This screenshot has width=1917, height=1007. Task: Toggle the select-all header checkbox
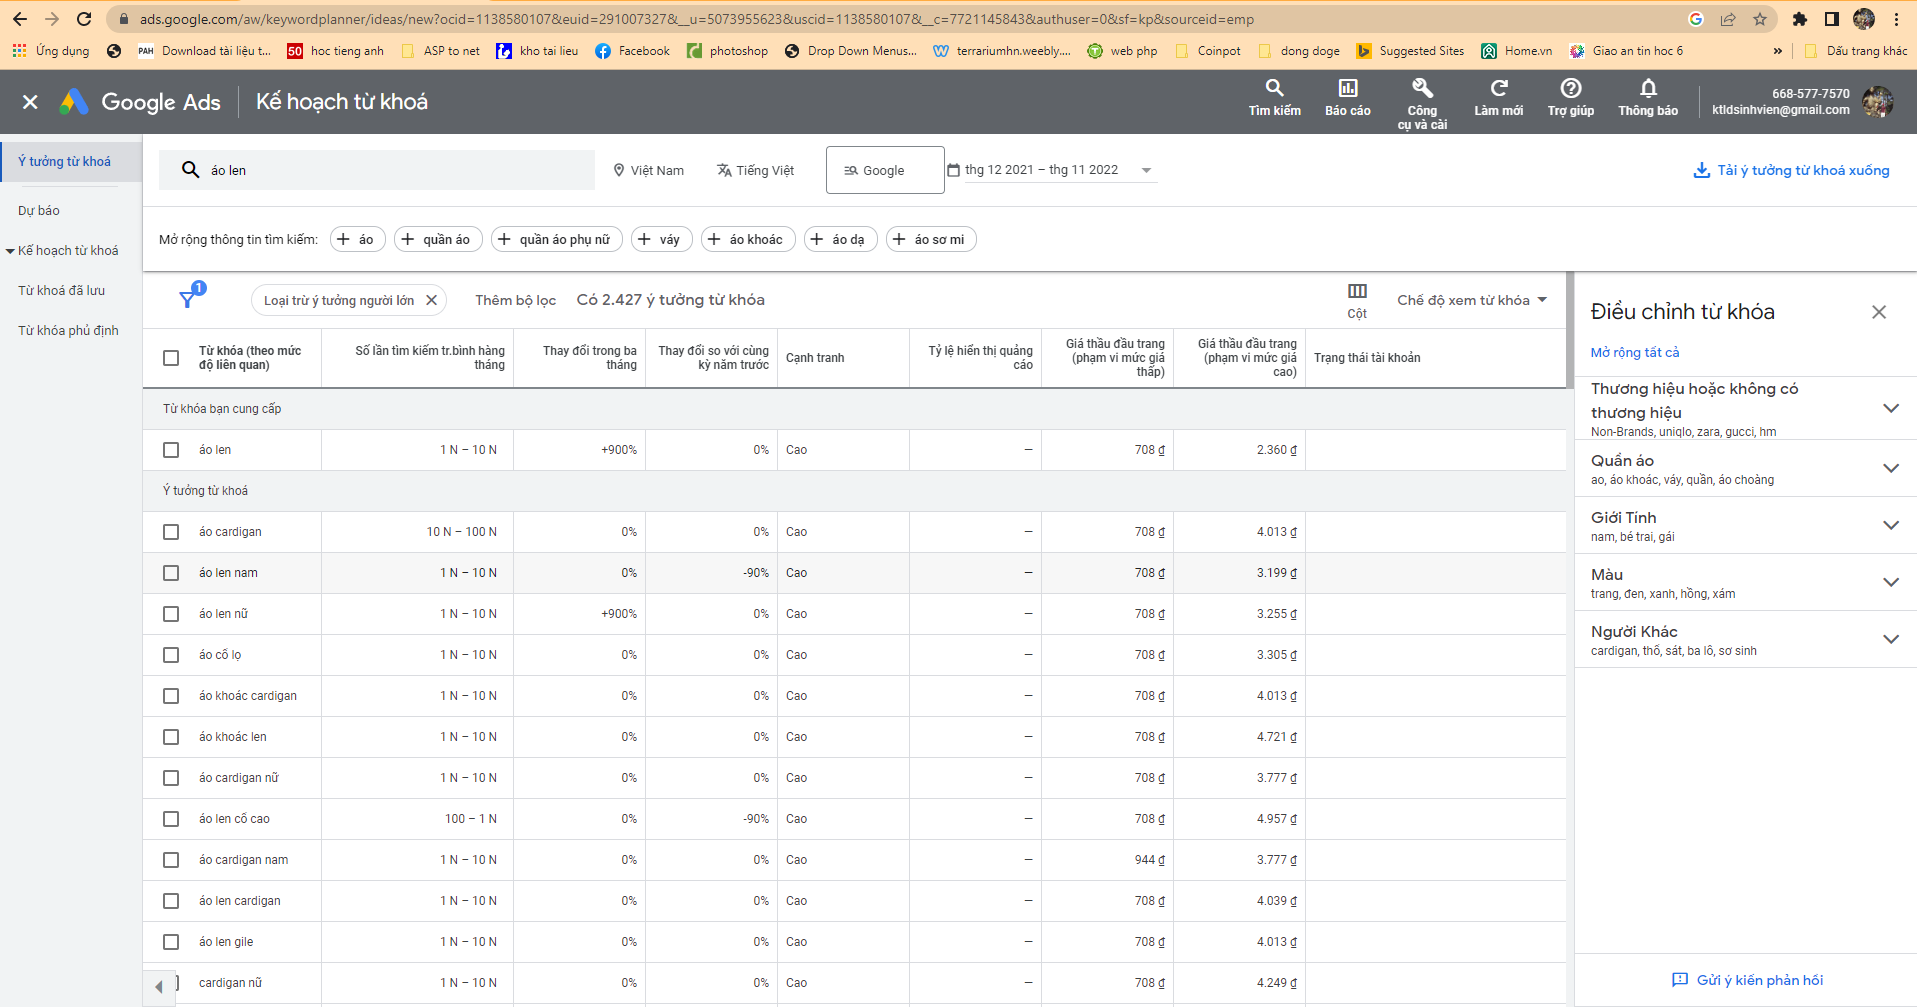(171, 358)
